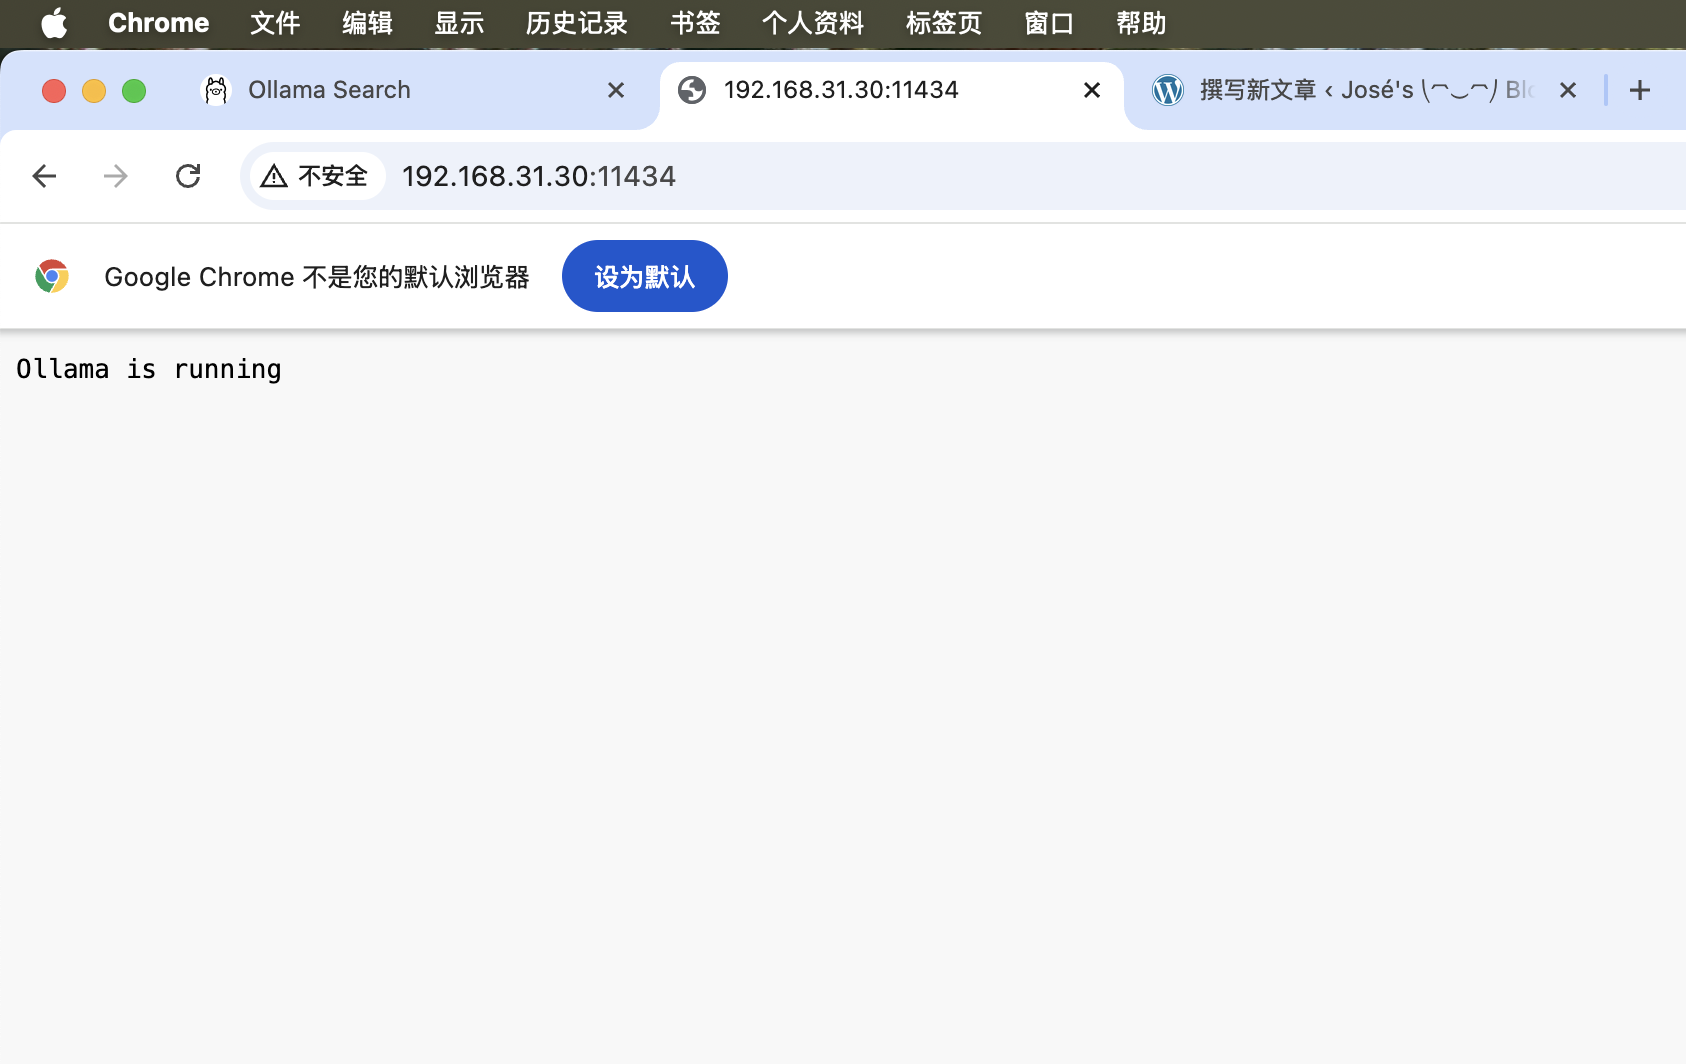Click the forward navigation arrow
This screenshot has width=1686, height=1064.
[116, 176]
